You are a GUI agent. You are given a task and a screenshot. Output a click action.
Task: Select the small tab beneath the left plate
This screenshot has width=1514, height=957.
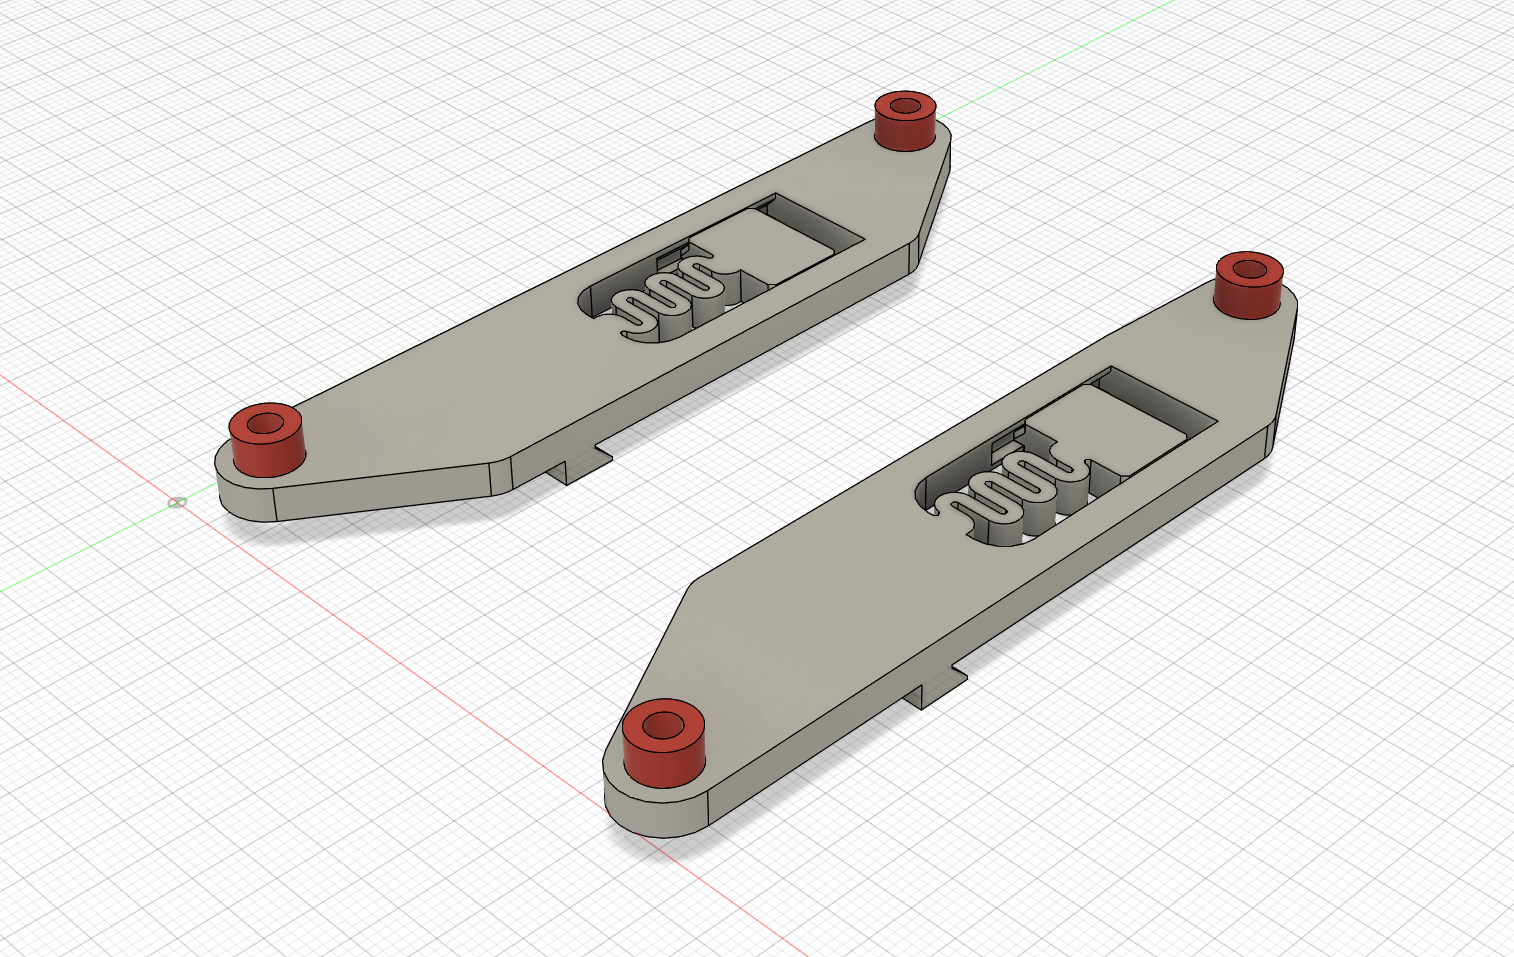pos(580,465)
